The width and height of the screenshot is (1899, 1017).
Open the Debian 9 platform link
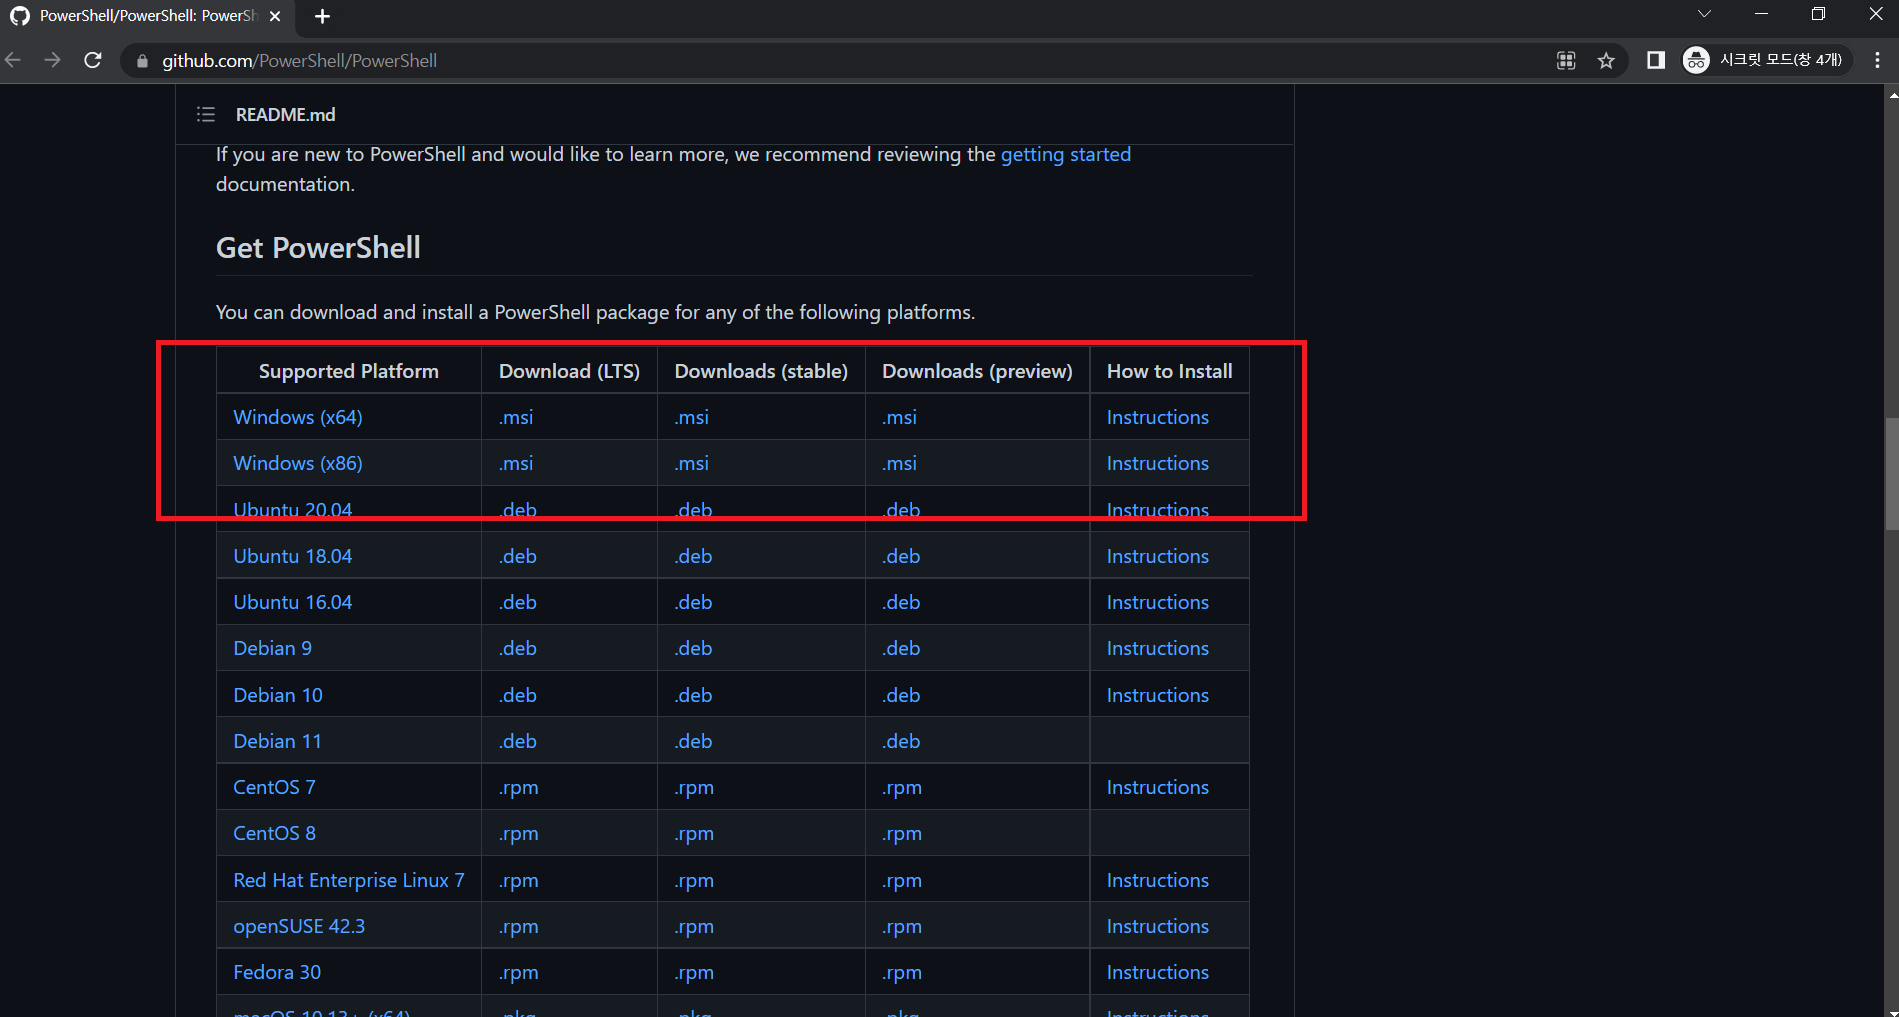pyautogui.click(x=272, y=648)
